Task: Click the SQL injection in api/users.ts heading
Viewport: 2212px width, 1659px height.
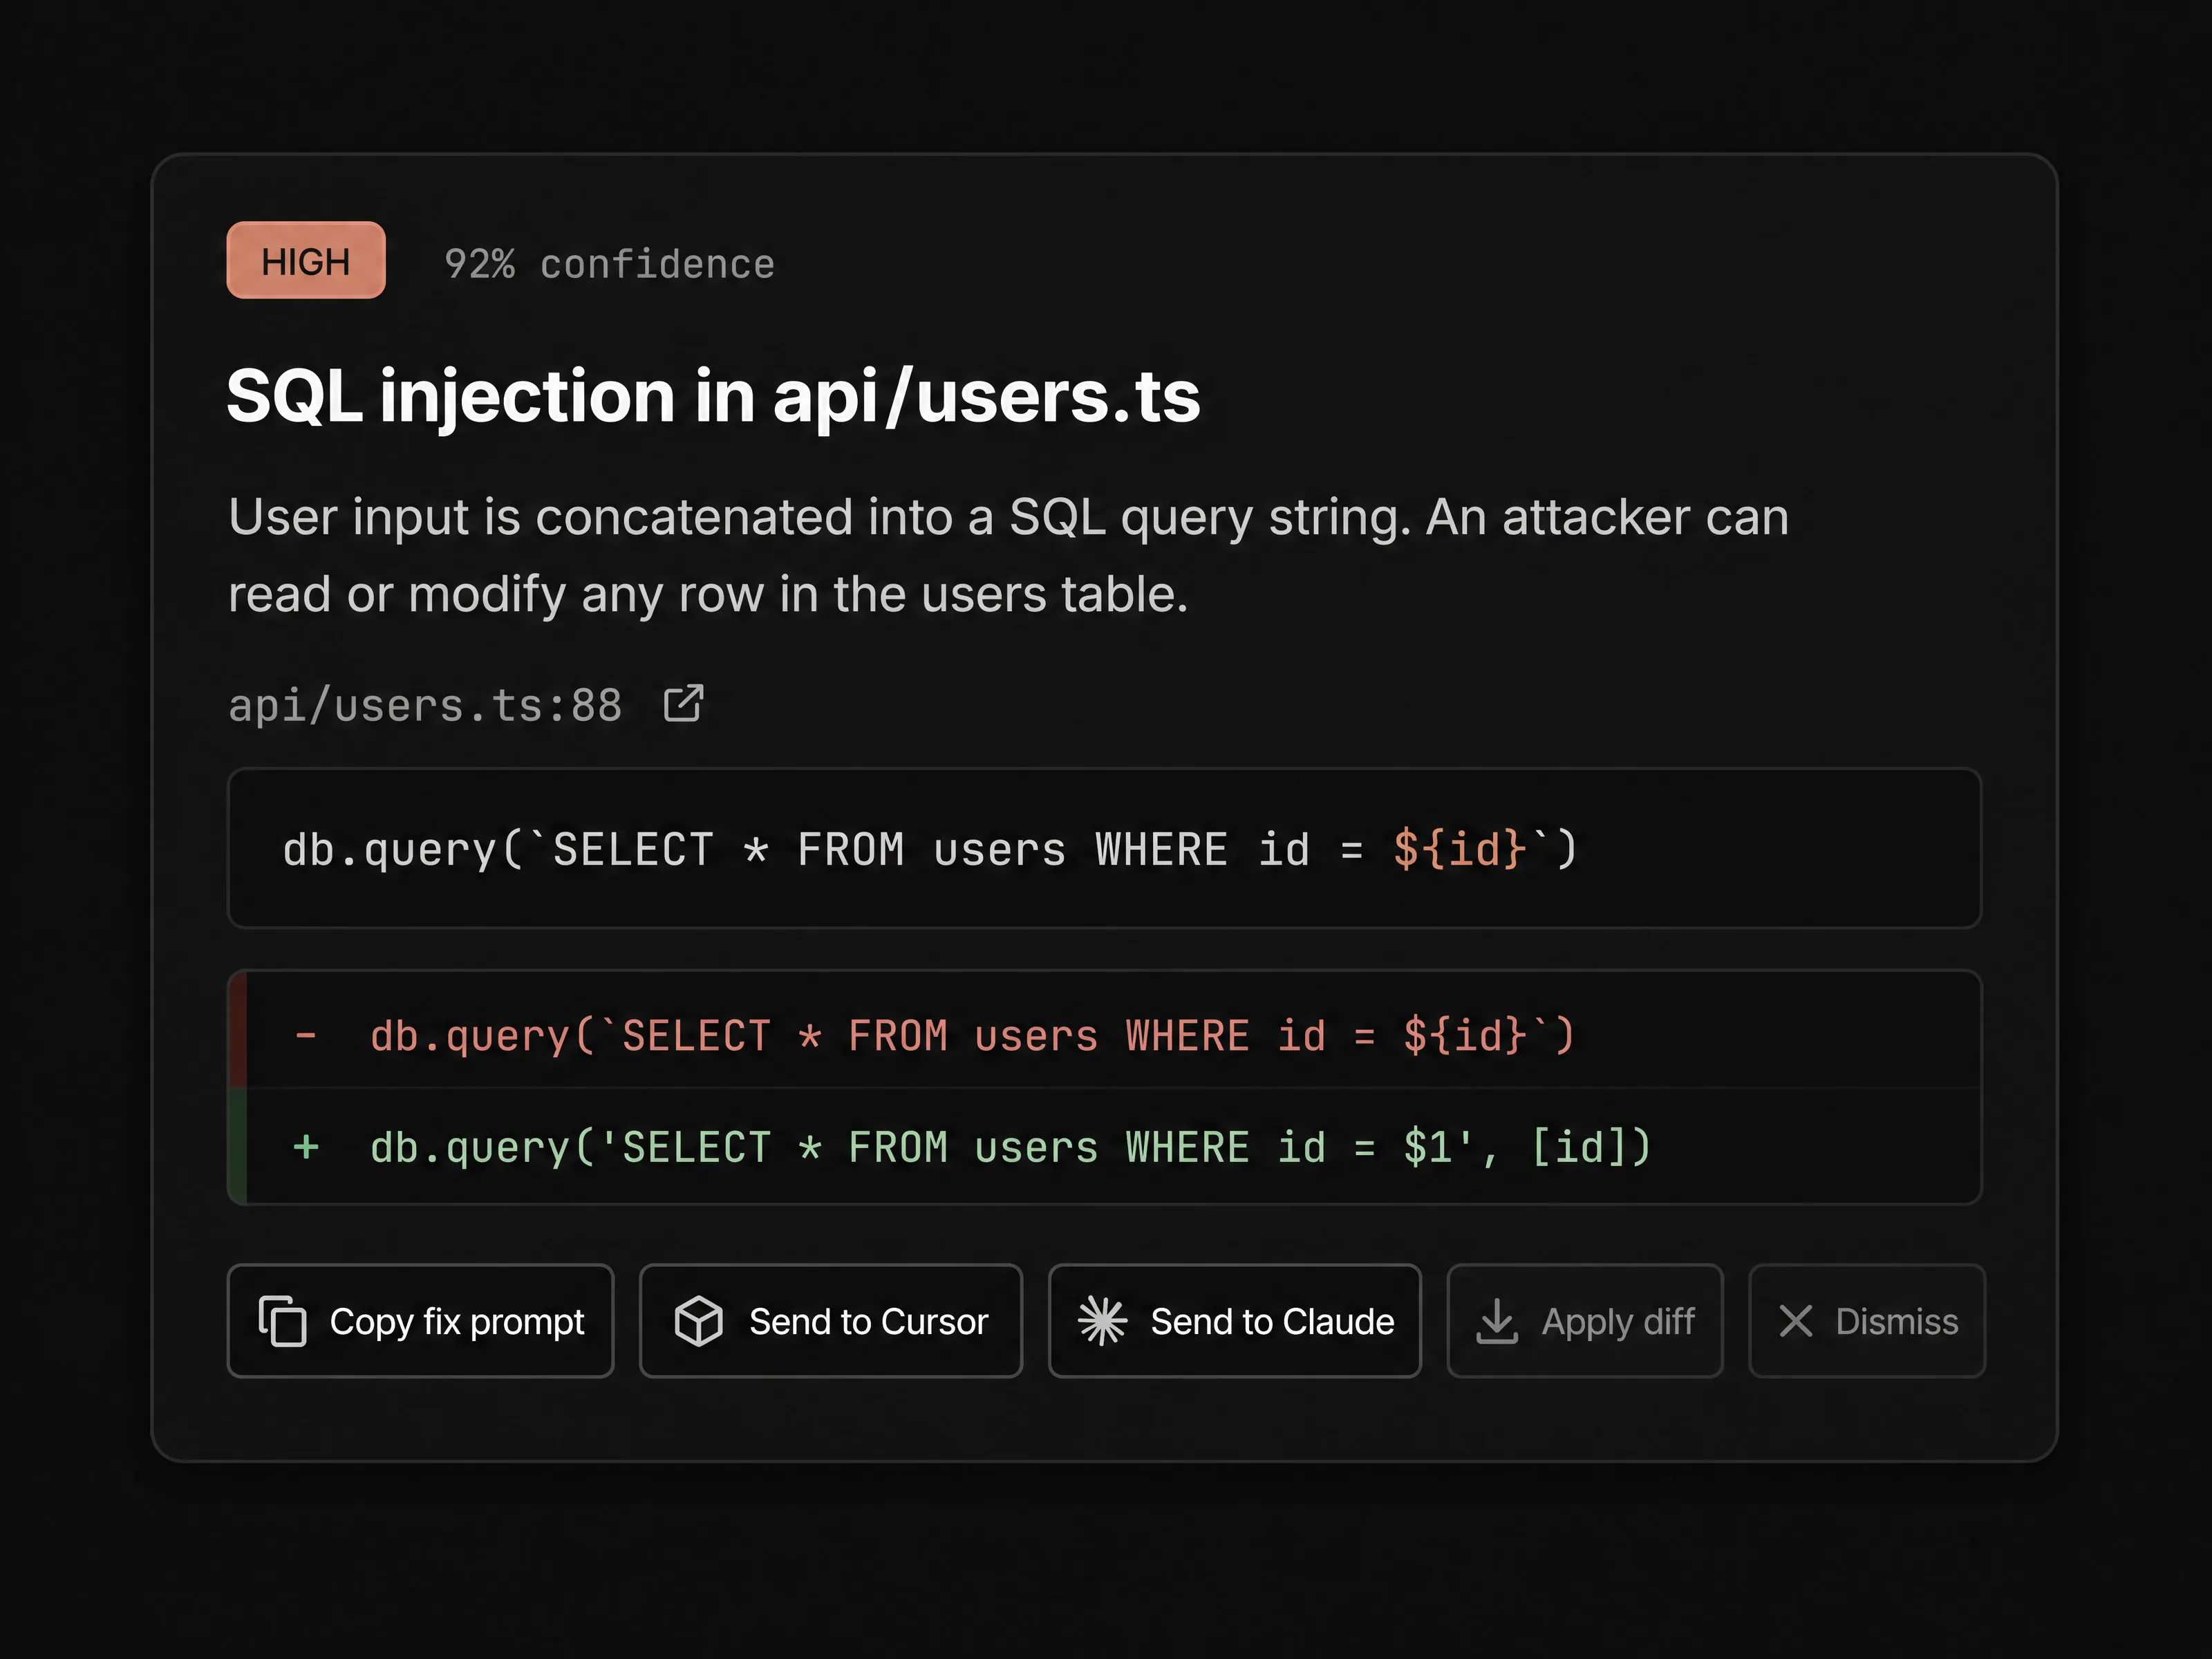Action: [713, 396]
